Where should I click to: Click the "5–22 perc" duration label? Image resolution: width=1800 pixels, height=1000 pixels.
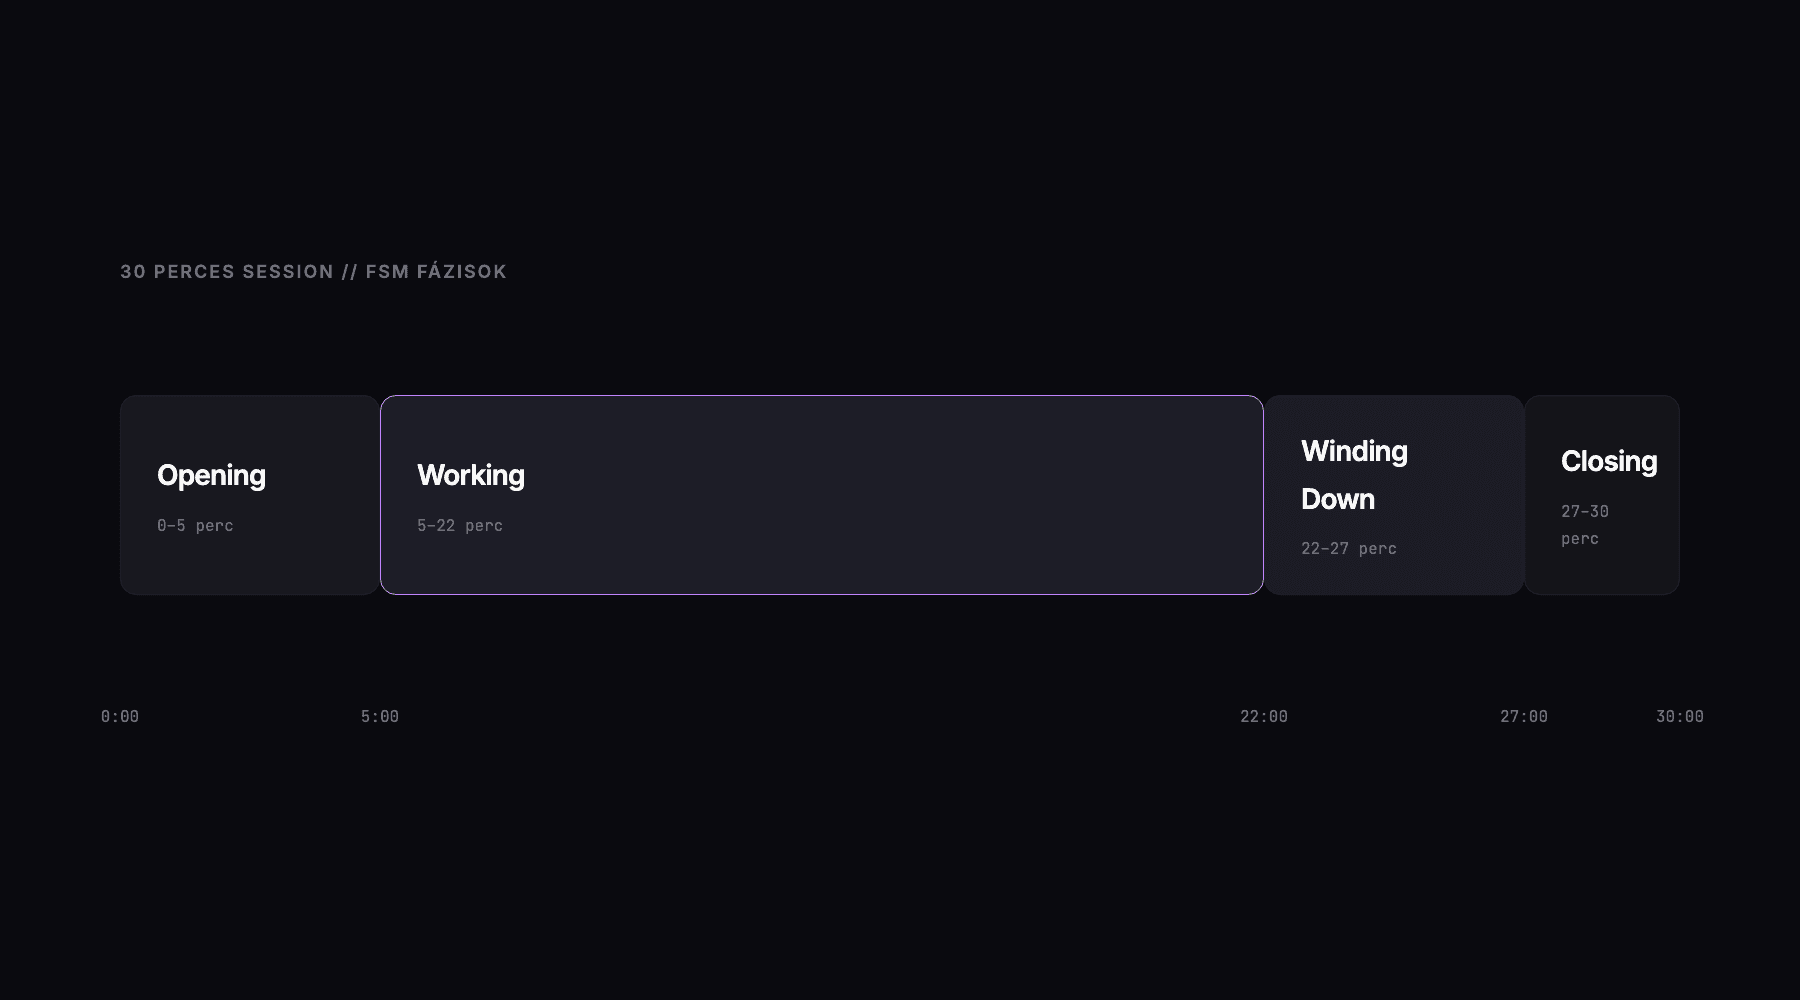coord(460,525)
